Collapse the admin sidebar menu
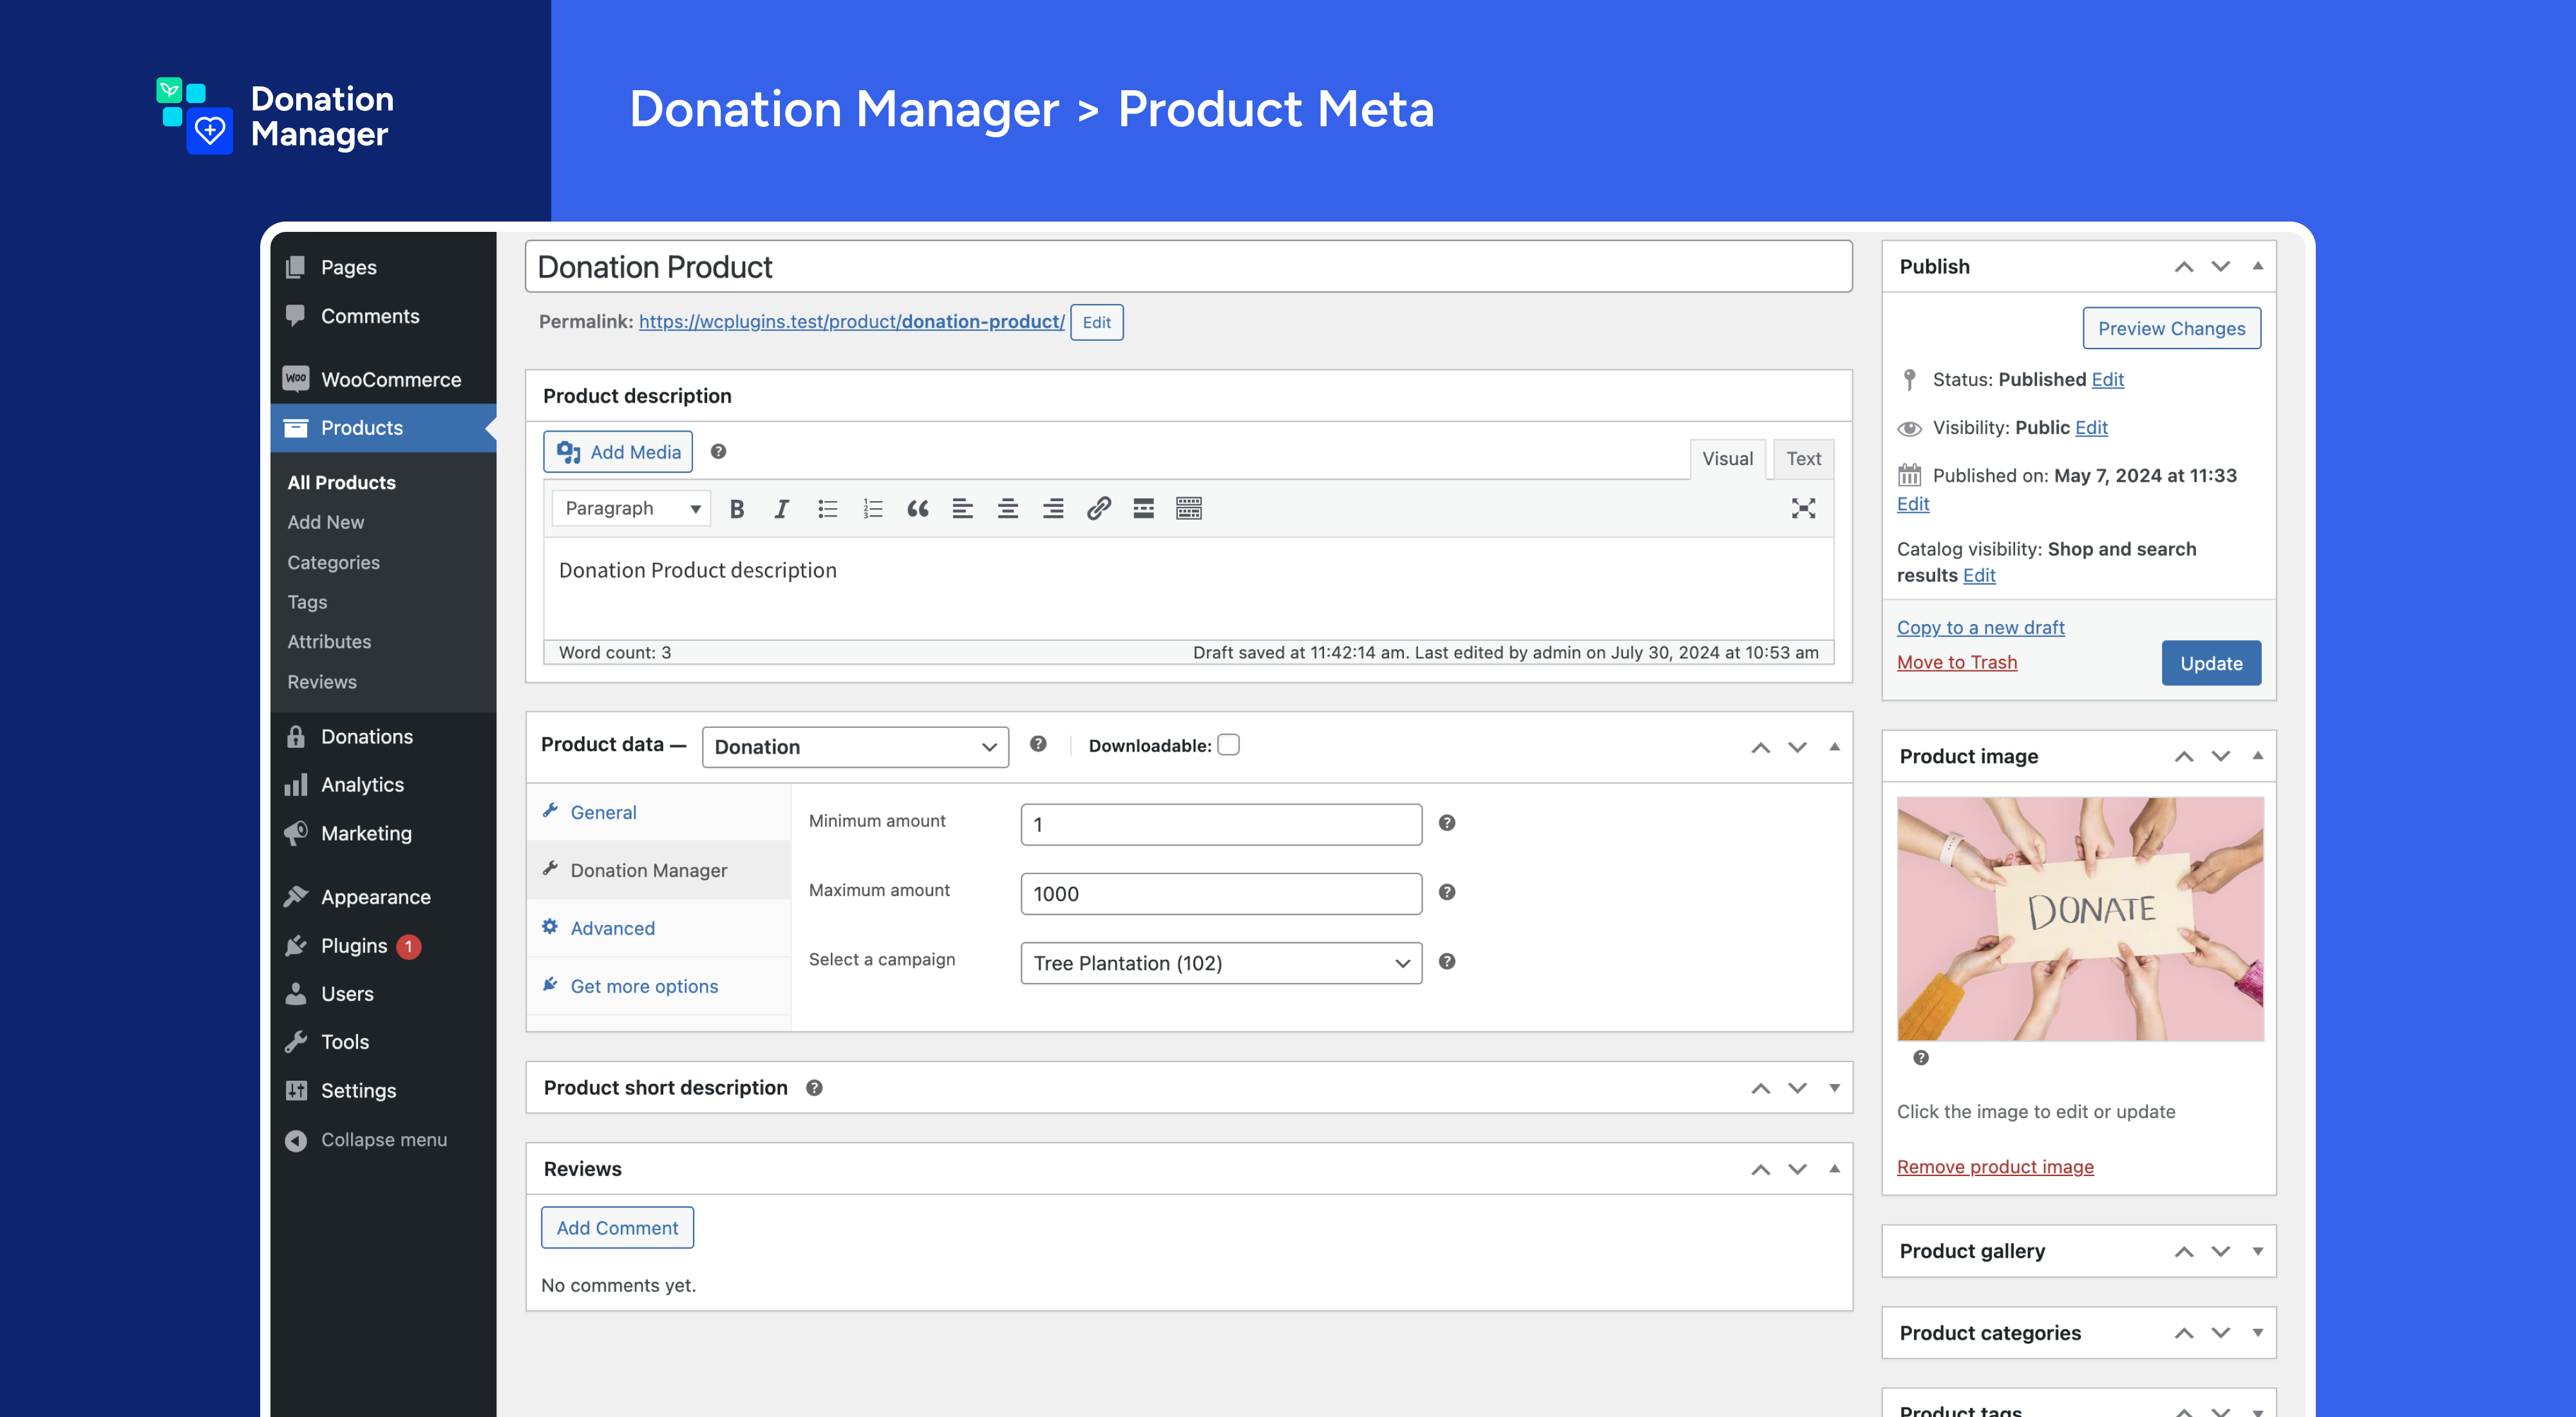 coord(383,1140)
